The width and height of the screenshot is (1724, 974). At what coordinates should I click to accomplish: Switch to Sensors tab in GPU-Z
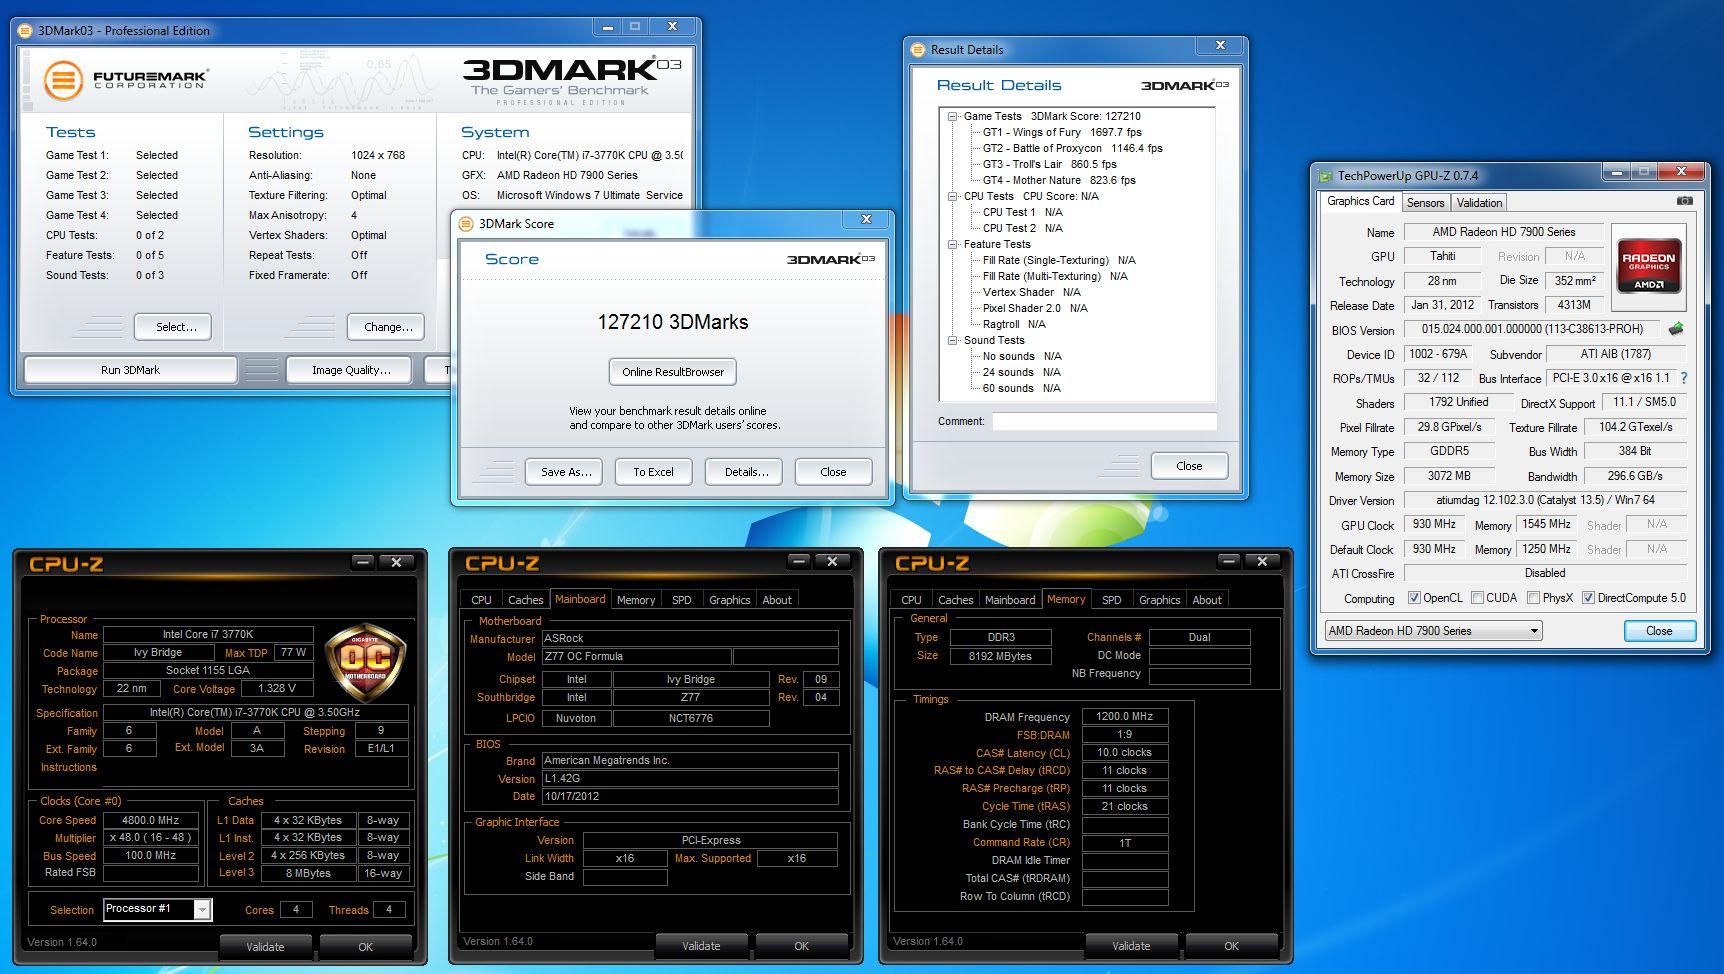coord(1425,203)
